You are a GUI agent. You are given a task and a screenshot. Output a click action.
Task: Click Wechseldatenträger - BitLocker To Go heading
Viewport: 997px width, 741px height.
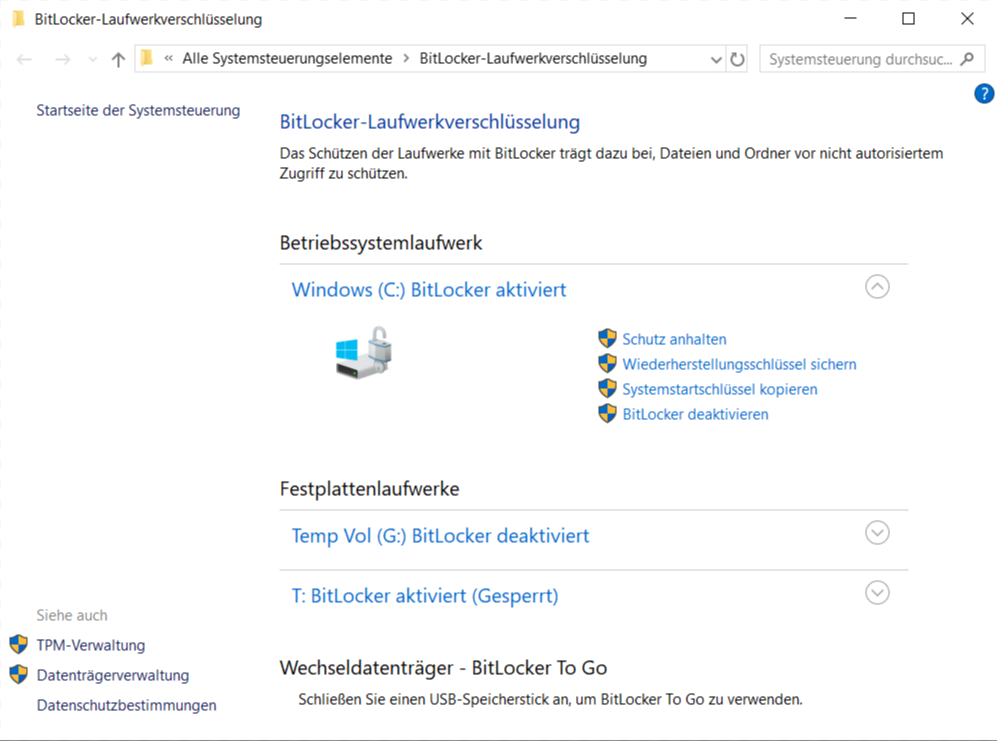pos(443,668)
